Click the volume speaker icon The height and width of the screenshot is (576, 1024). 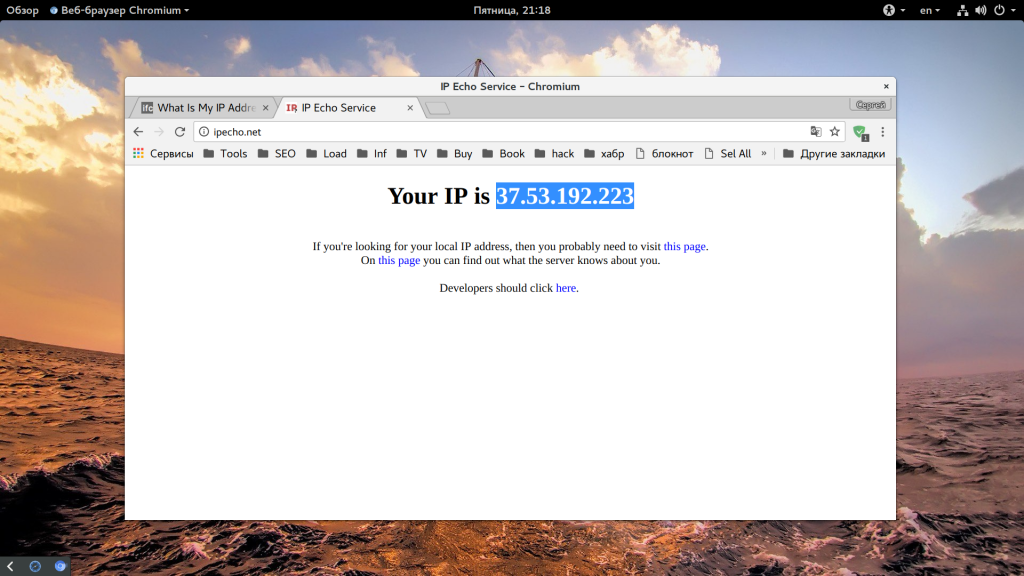(x=981, y=10)
